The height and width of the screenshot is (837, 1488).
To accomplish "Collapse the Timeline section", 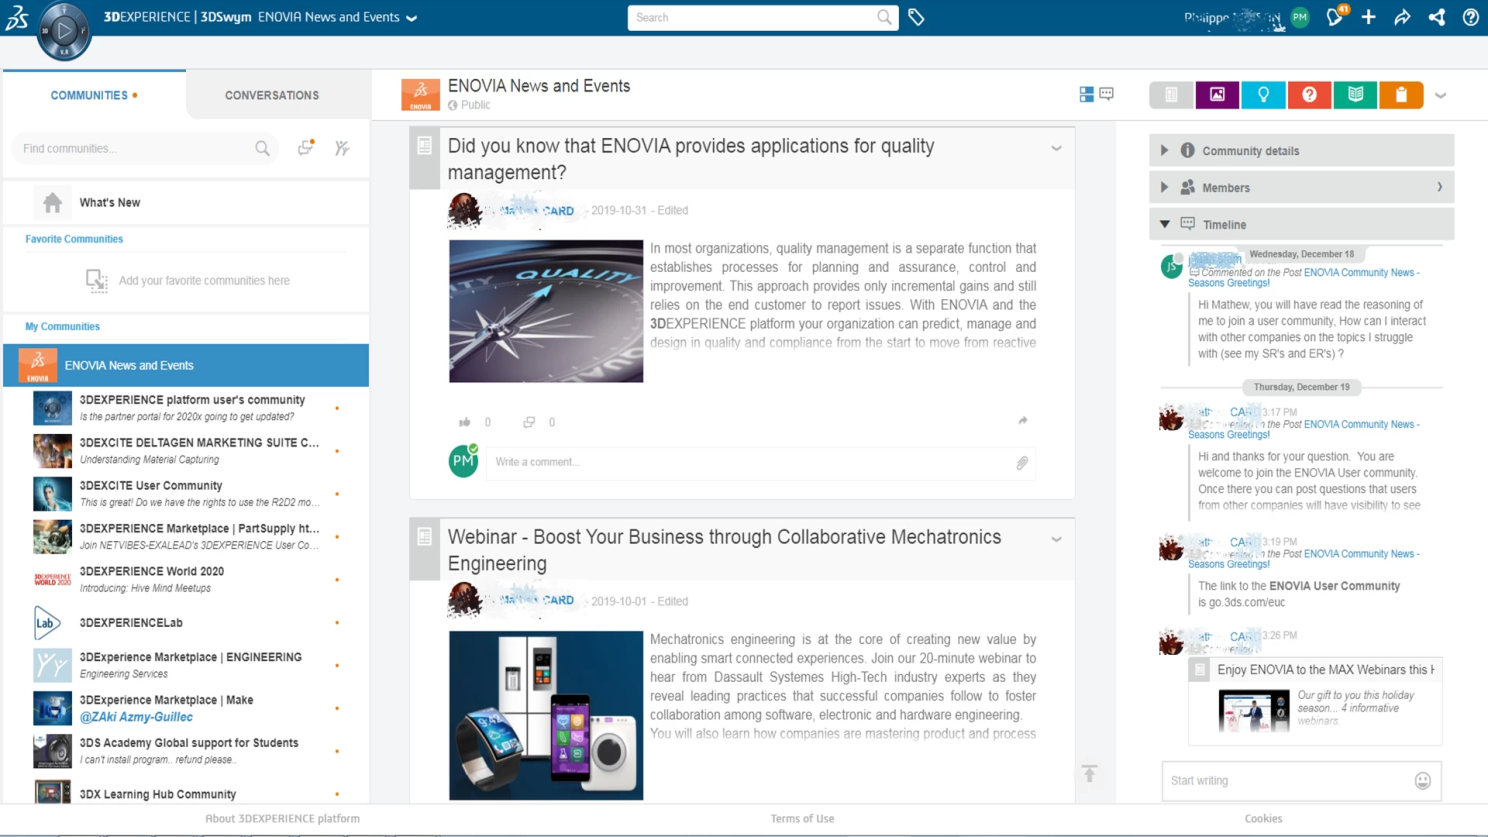I will tap(1164, 225).
